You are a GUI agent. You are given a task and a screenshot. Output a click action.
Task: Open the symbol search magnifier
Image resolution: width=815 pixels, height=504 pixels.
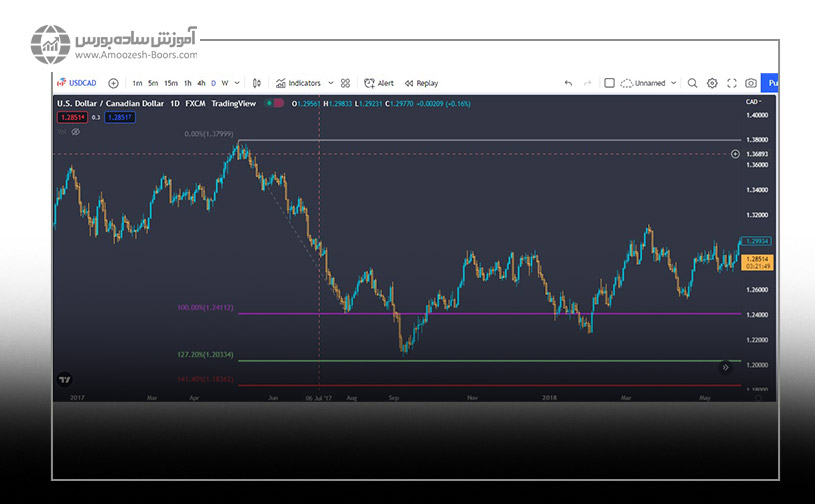pos(693,84)
